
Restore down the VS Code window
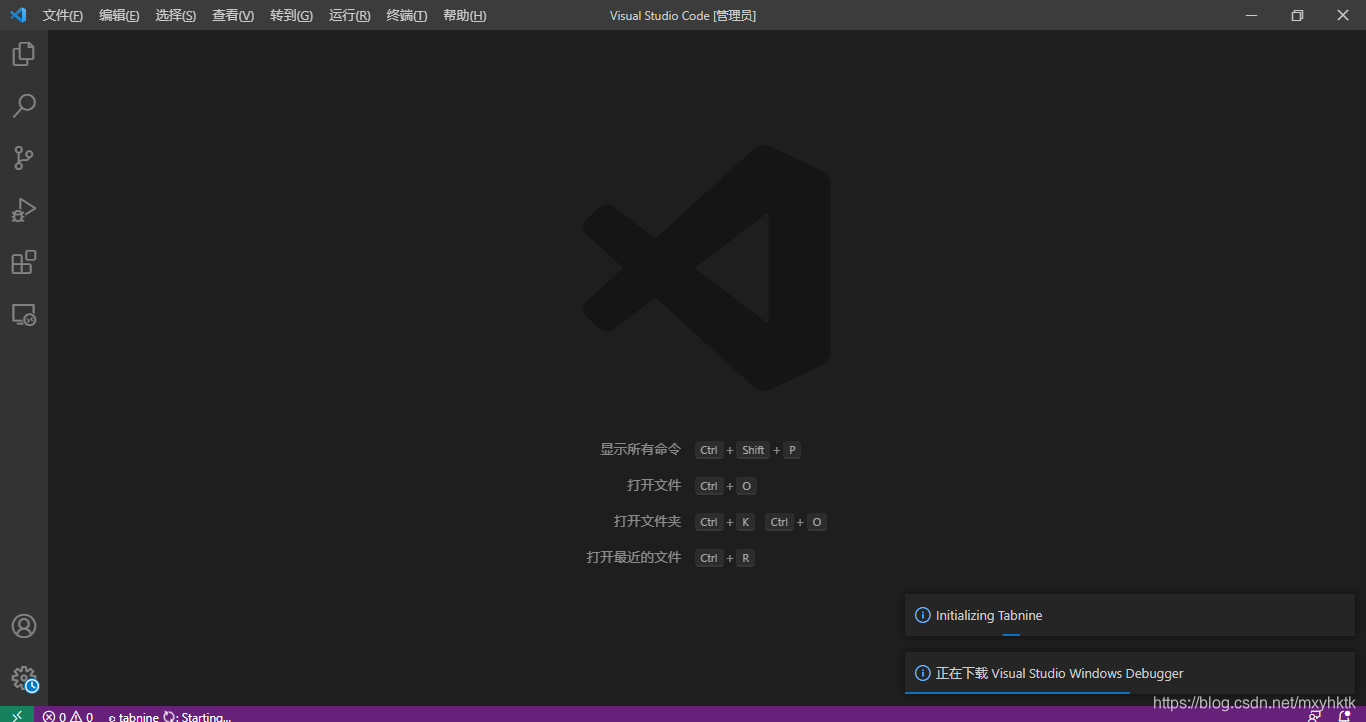1297,15
